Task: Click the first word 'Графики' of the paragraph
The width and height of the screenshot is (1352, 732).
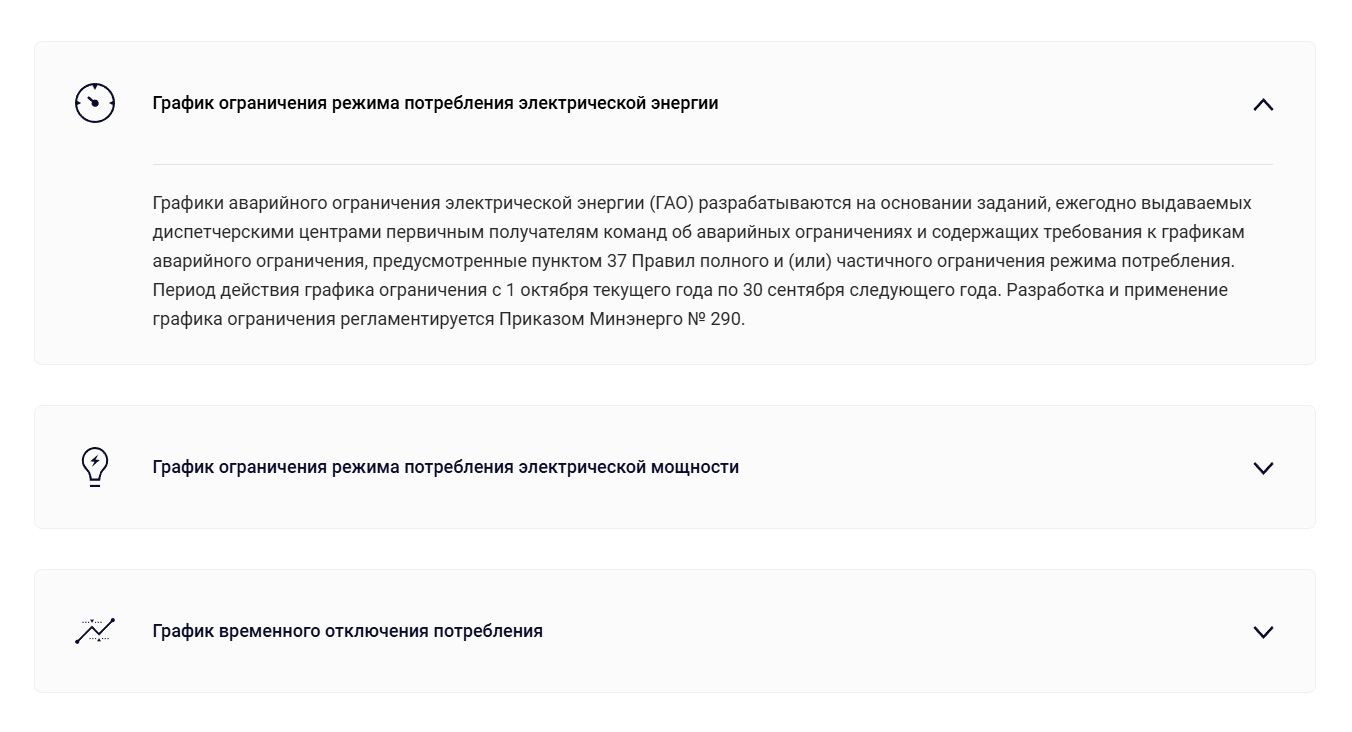Action: tap(188, 203)
